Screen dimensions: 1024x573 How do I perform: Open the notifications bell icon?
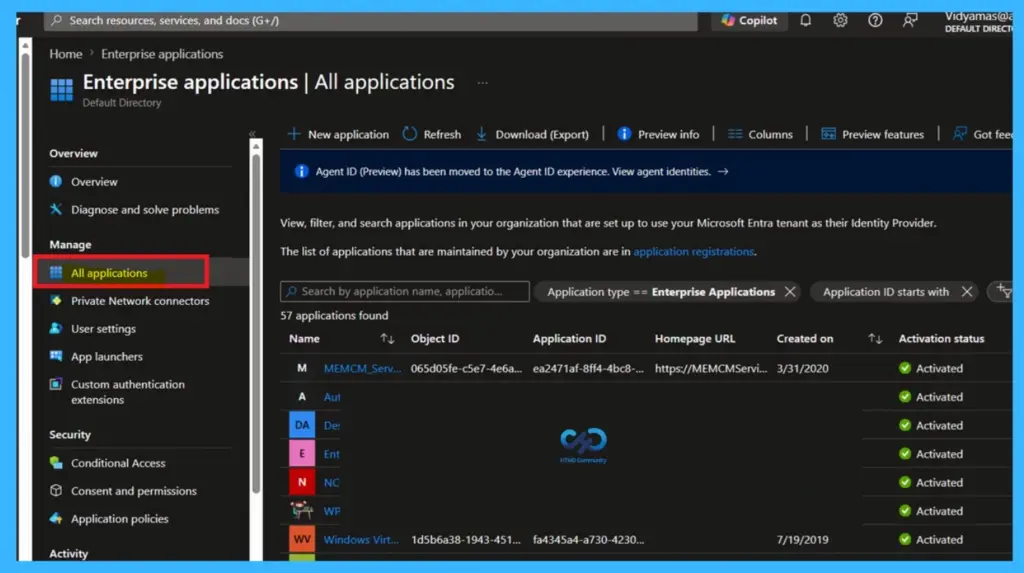806,20
